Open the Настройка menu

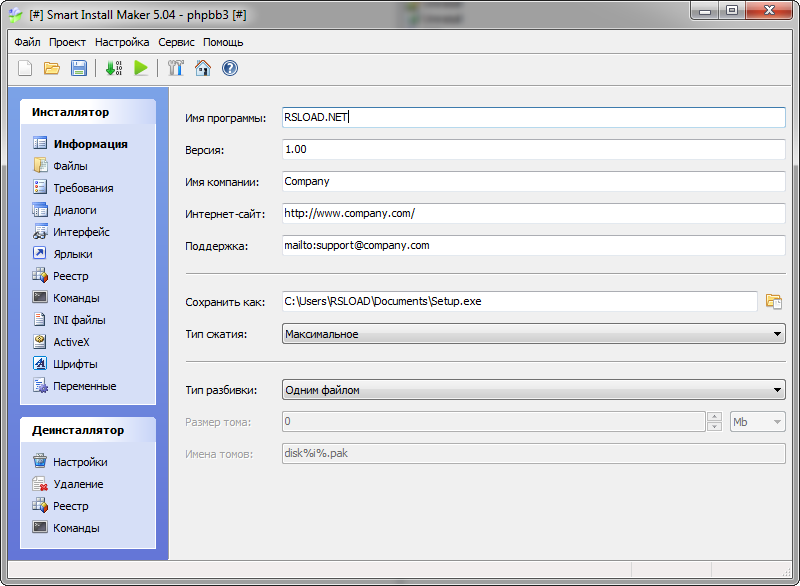(x=122, y=42)
